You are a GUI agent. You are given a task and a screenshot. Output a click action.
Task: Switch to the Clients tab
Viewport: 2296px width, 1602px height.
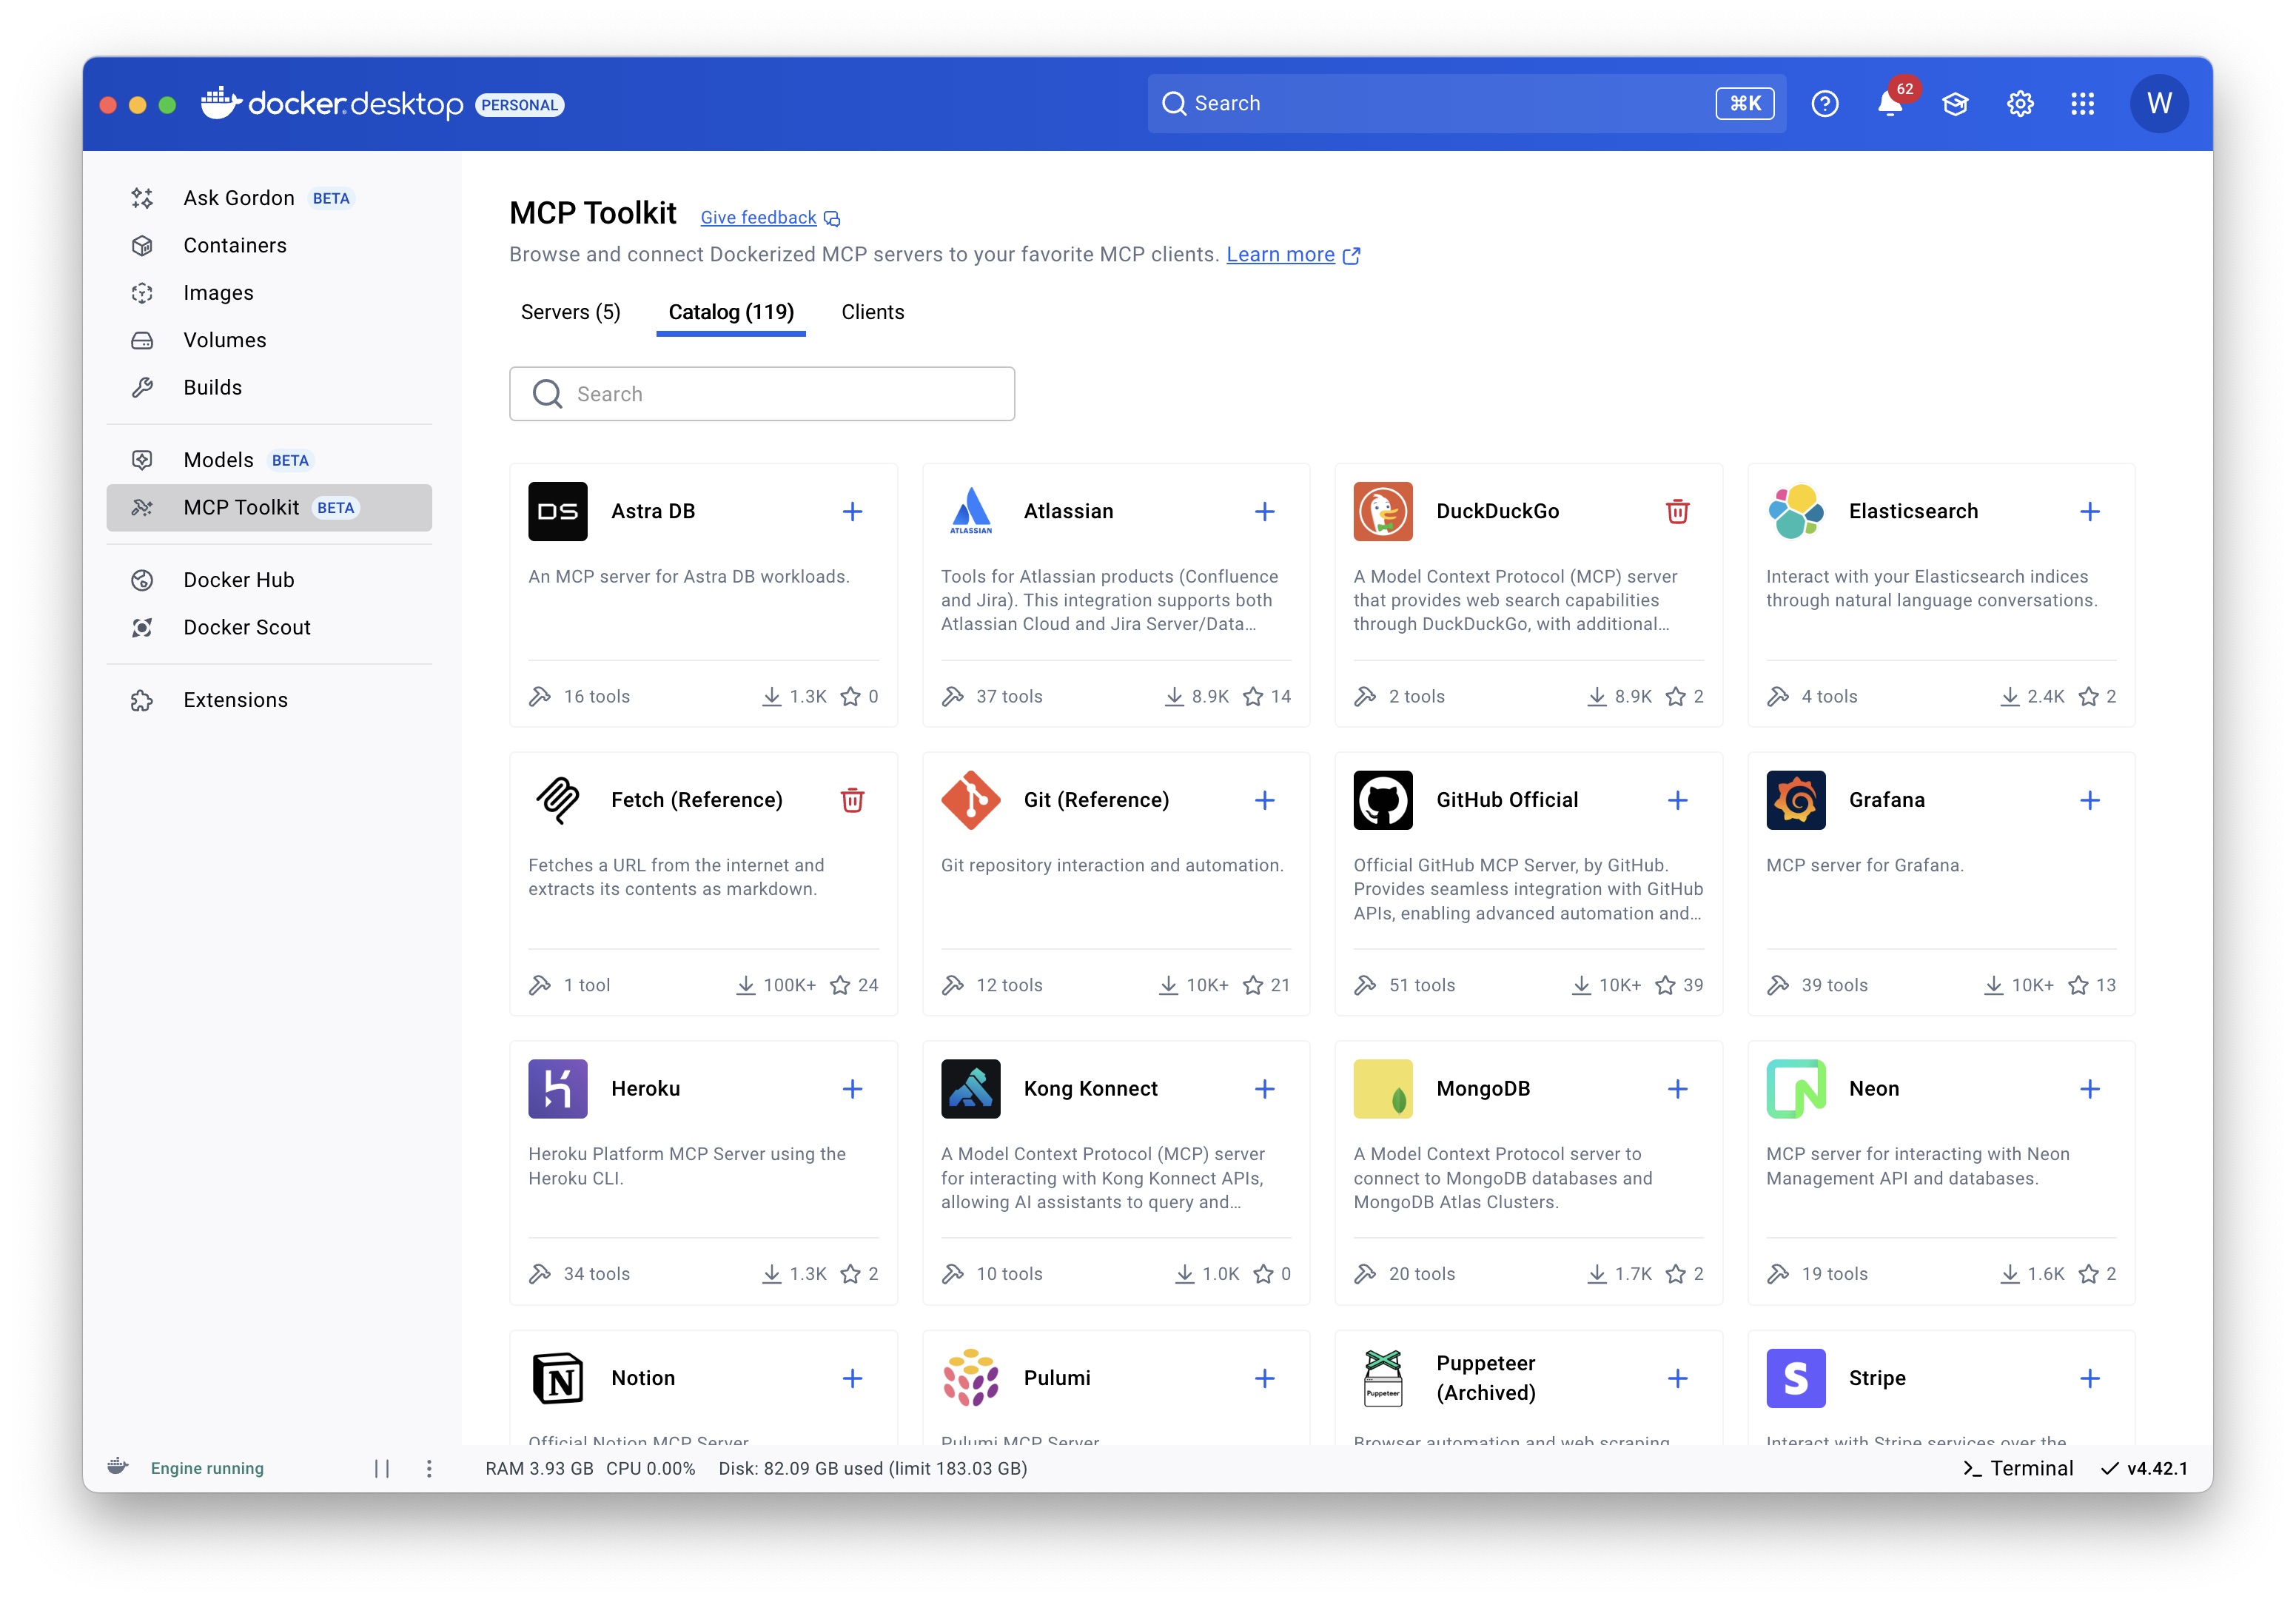click(872, 312)
